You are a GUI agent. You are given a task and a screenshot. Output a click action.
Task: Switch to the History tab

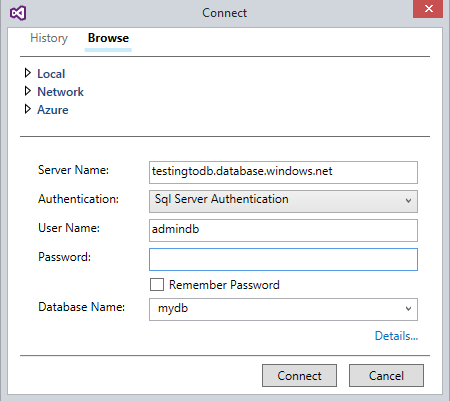point(49,38)
